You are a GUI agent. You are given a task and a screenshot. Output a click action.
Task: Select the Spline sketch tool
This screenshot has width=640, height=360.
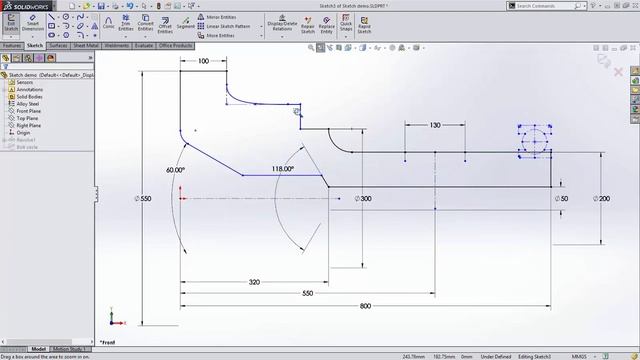coord(80,17)
